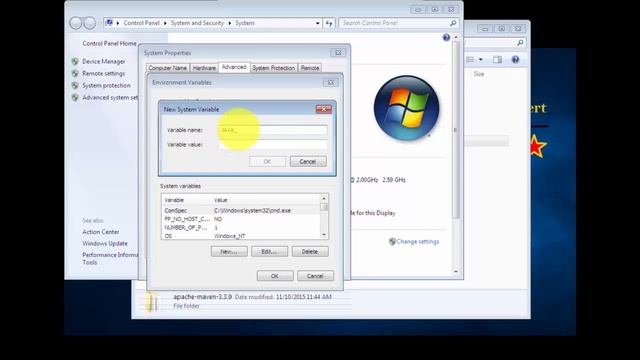
Task: Click the back navigation arrow button
Action: click(76, 23)
